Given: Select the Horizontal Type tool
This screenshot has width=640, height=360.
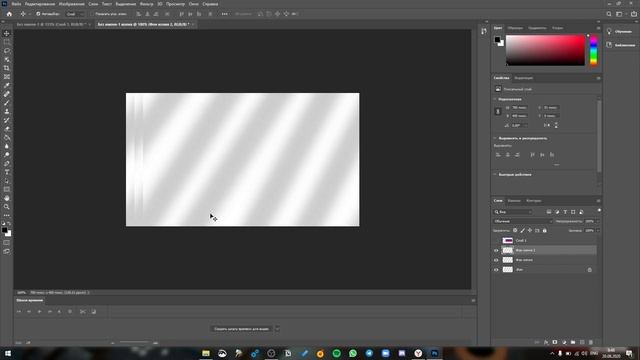Looking at the screenshot, I should point(7,172).
